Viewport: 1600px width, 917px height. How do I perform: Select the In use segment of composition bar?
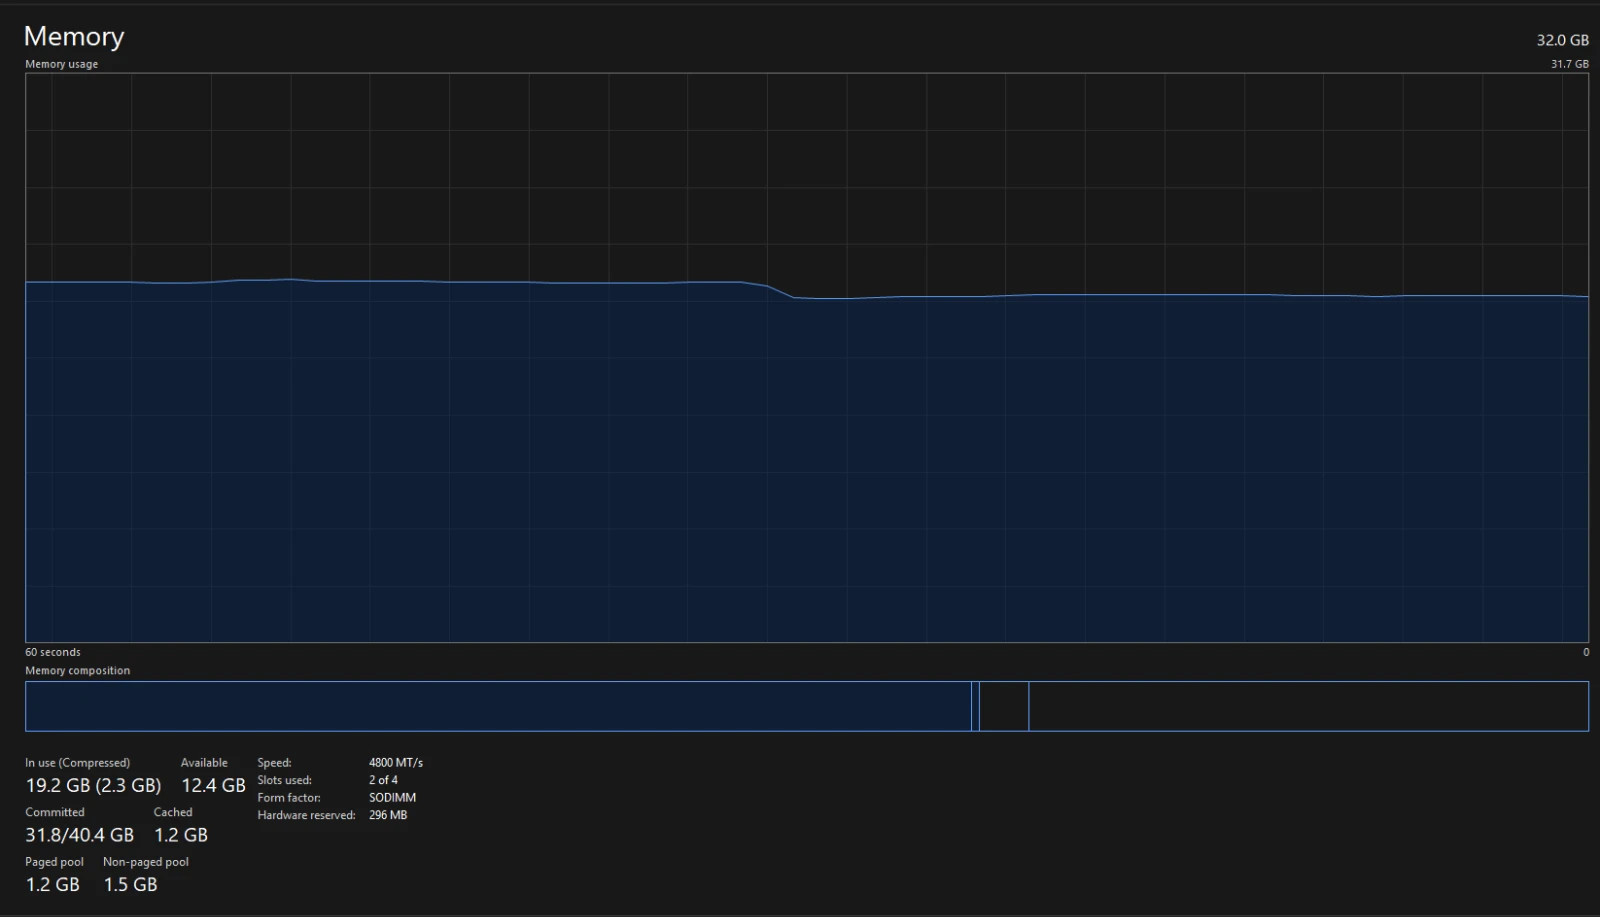pyautogui.click(x=498, y=706)
